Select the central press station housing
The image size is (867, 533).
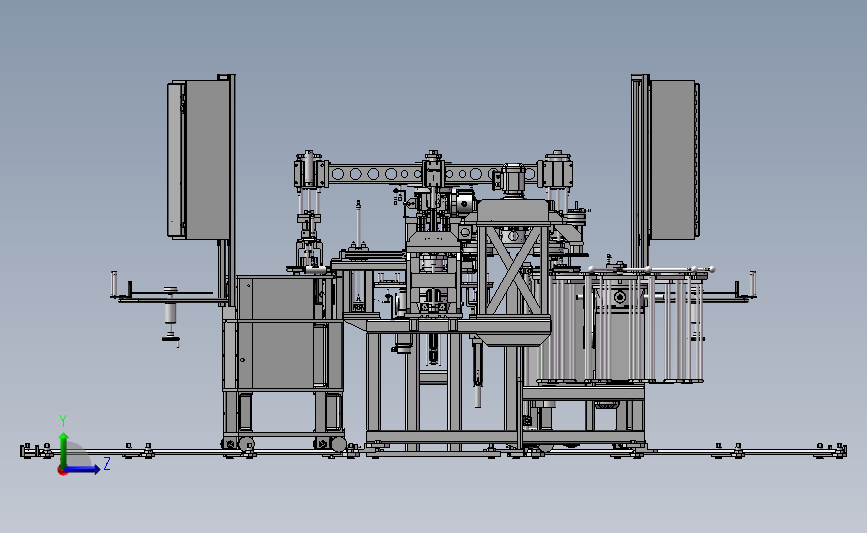tap(434, 274)
